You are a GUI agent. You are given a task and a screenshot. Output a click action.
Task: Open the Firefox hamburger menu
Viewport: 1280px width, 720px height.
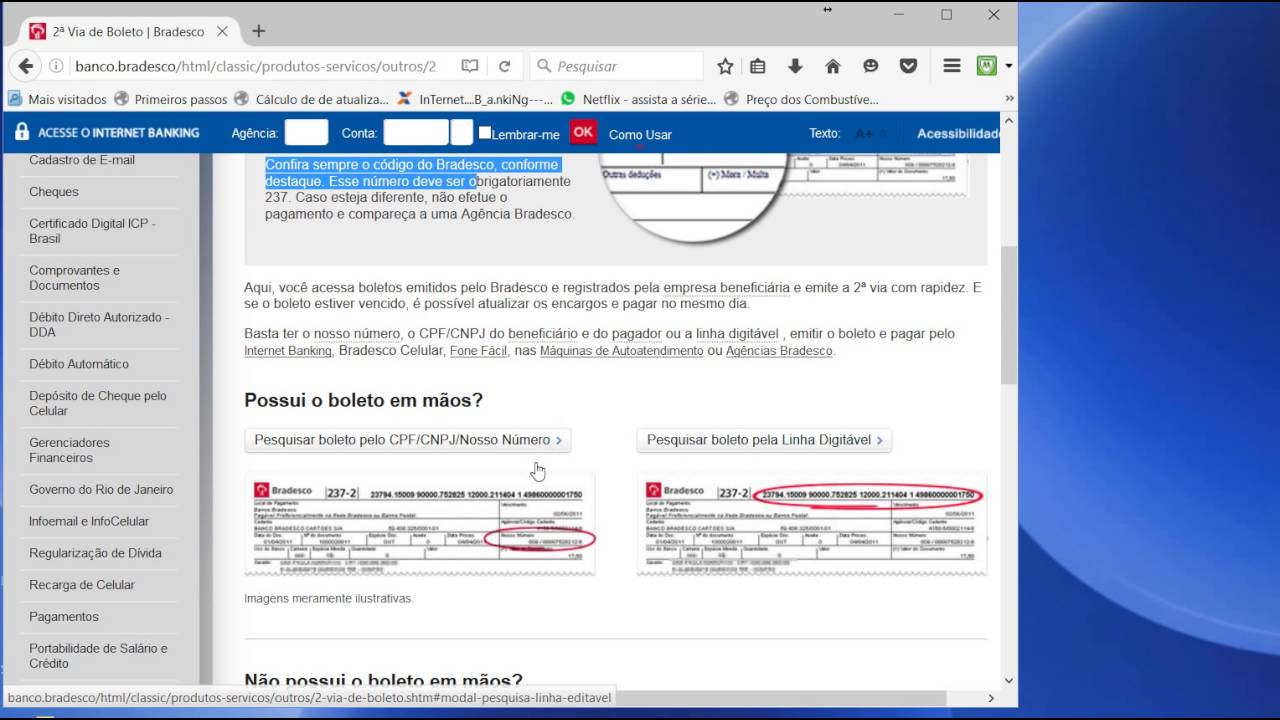(952, 66)
